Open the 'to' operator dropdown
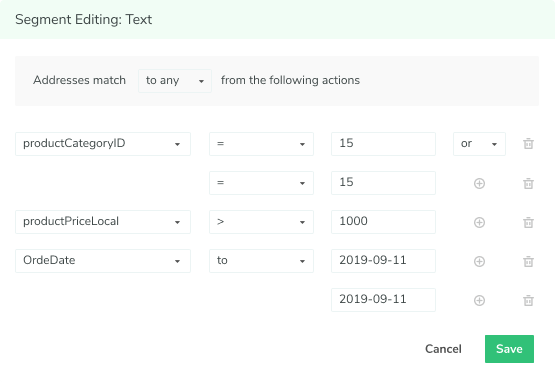The height and width of the screenshot is (382, 555). tap(261, 261)
